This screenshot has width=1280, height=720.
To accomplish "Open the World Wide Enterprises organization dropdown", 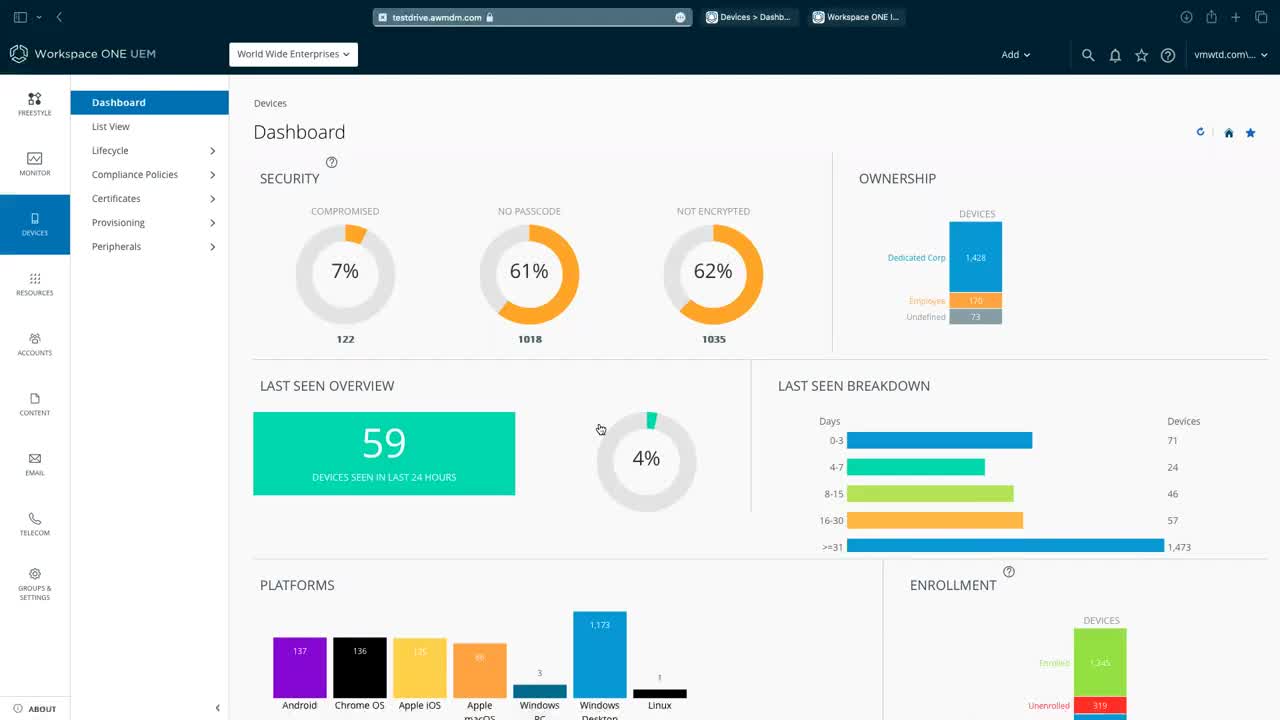I will pos(293,54).
